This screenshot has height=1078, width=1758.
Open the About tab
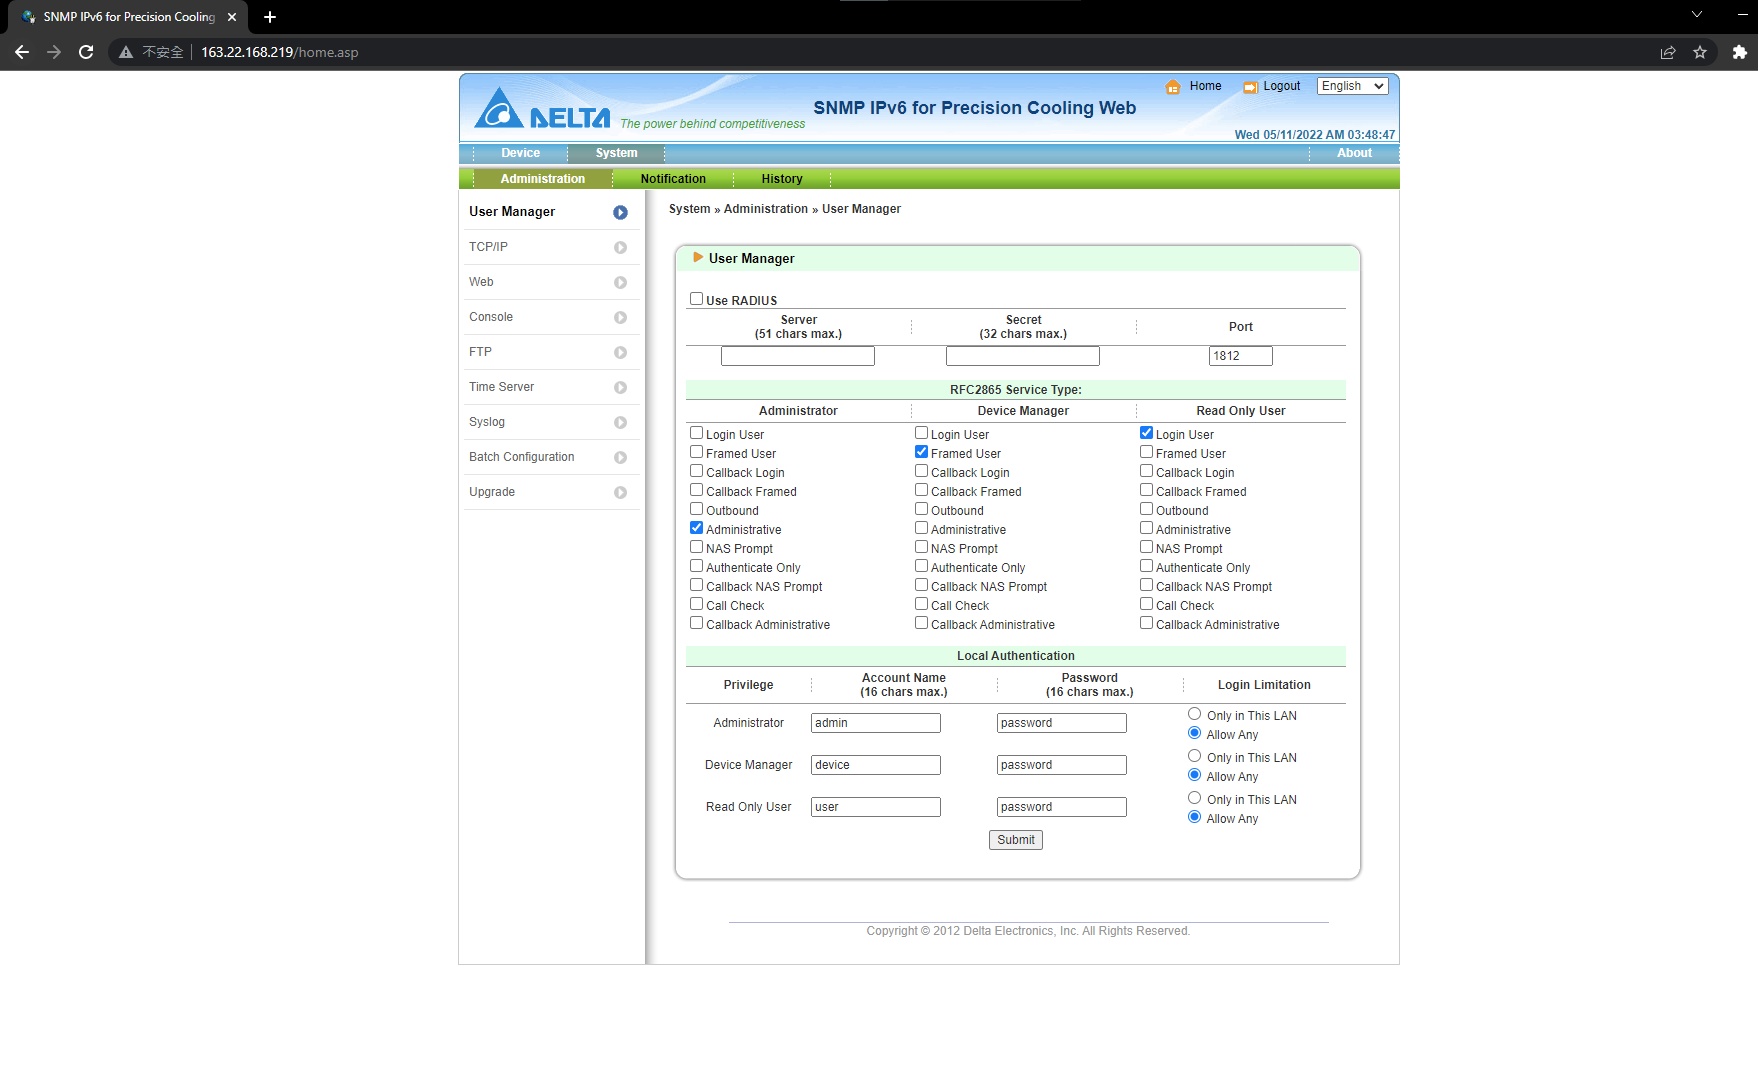(x=1354, y=153)
